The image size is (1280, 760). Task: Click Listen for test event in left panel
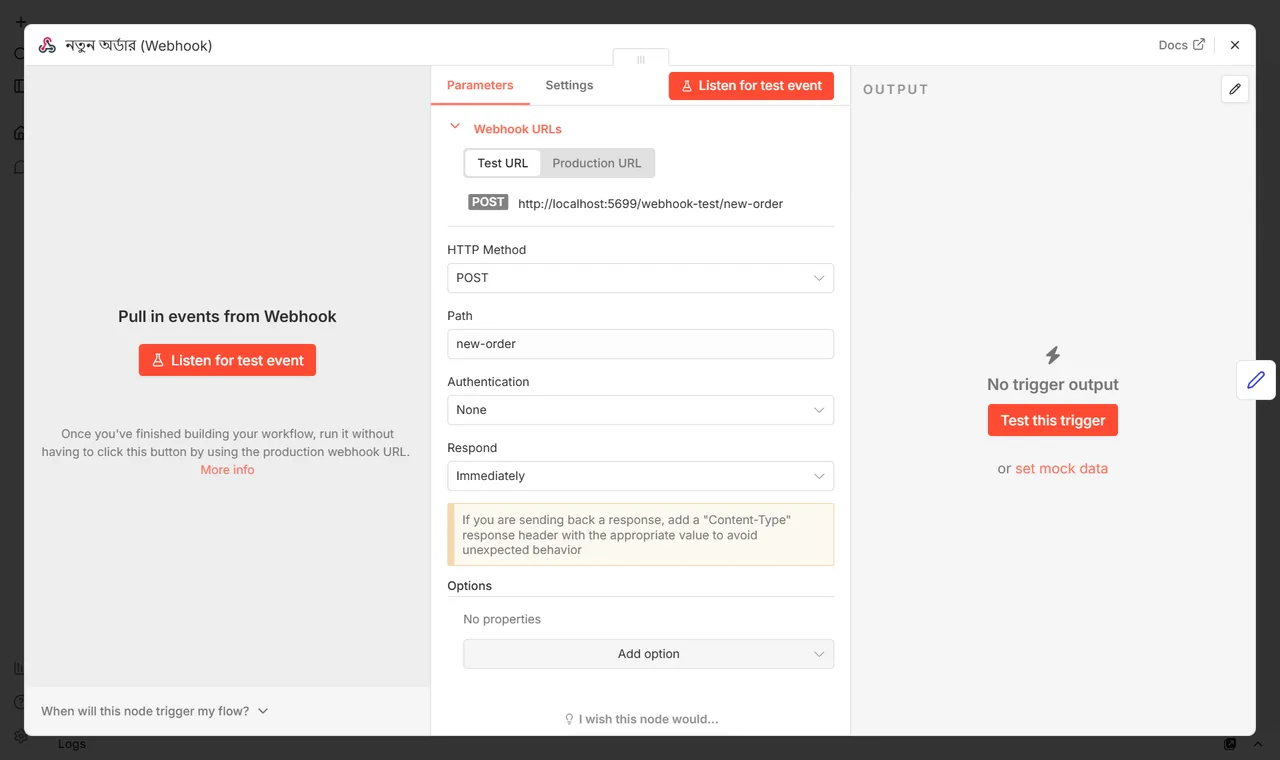(x=227, y=360)
